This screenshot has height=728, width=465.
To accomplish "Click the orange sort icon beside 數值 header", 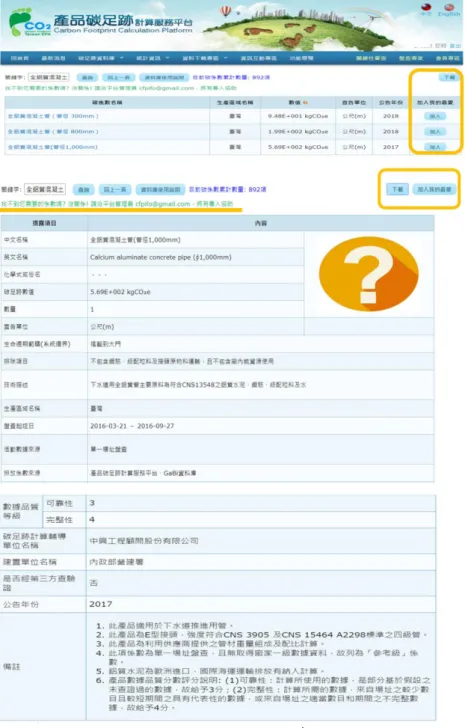I will click(x=305, y=103).
